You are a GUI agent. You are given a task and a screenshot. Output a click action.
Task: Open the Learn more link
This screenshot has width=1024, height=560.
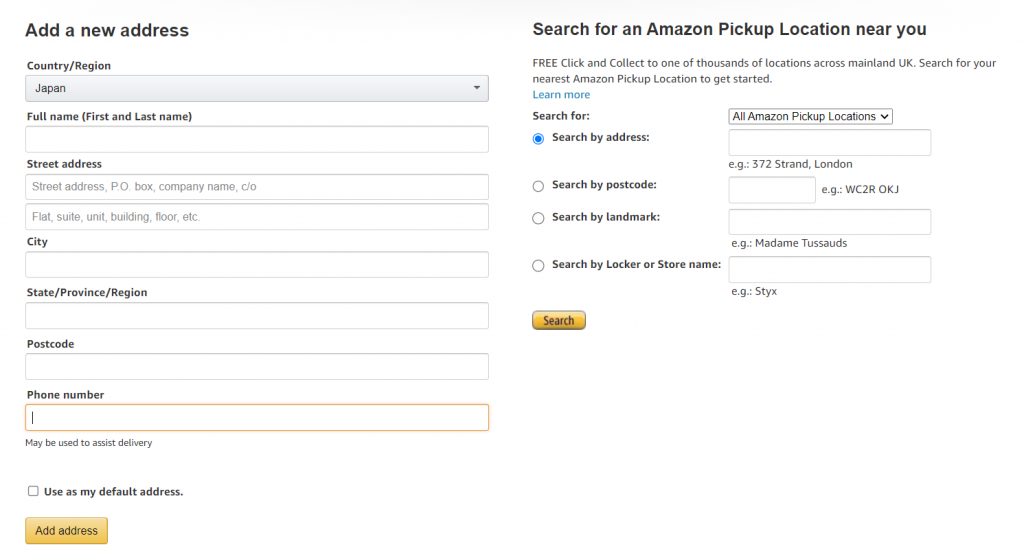point(561,95)
